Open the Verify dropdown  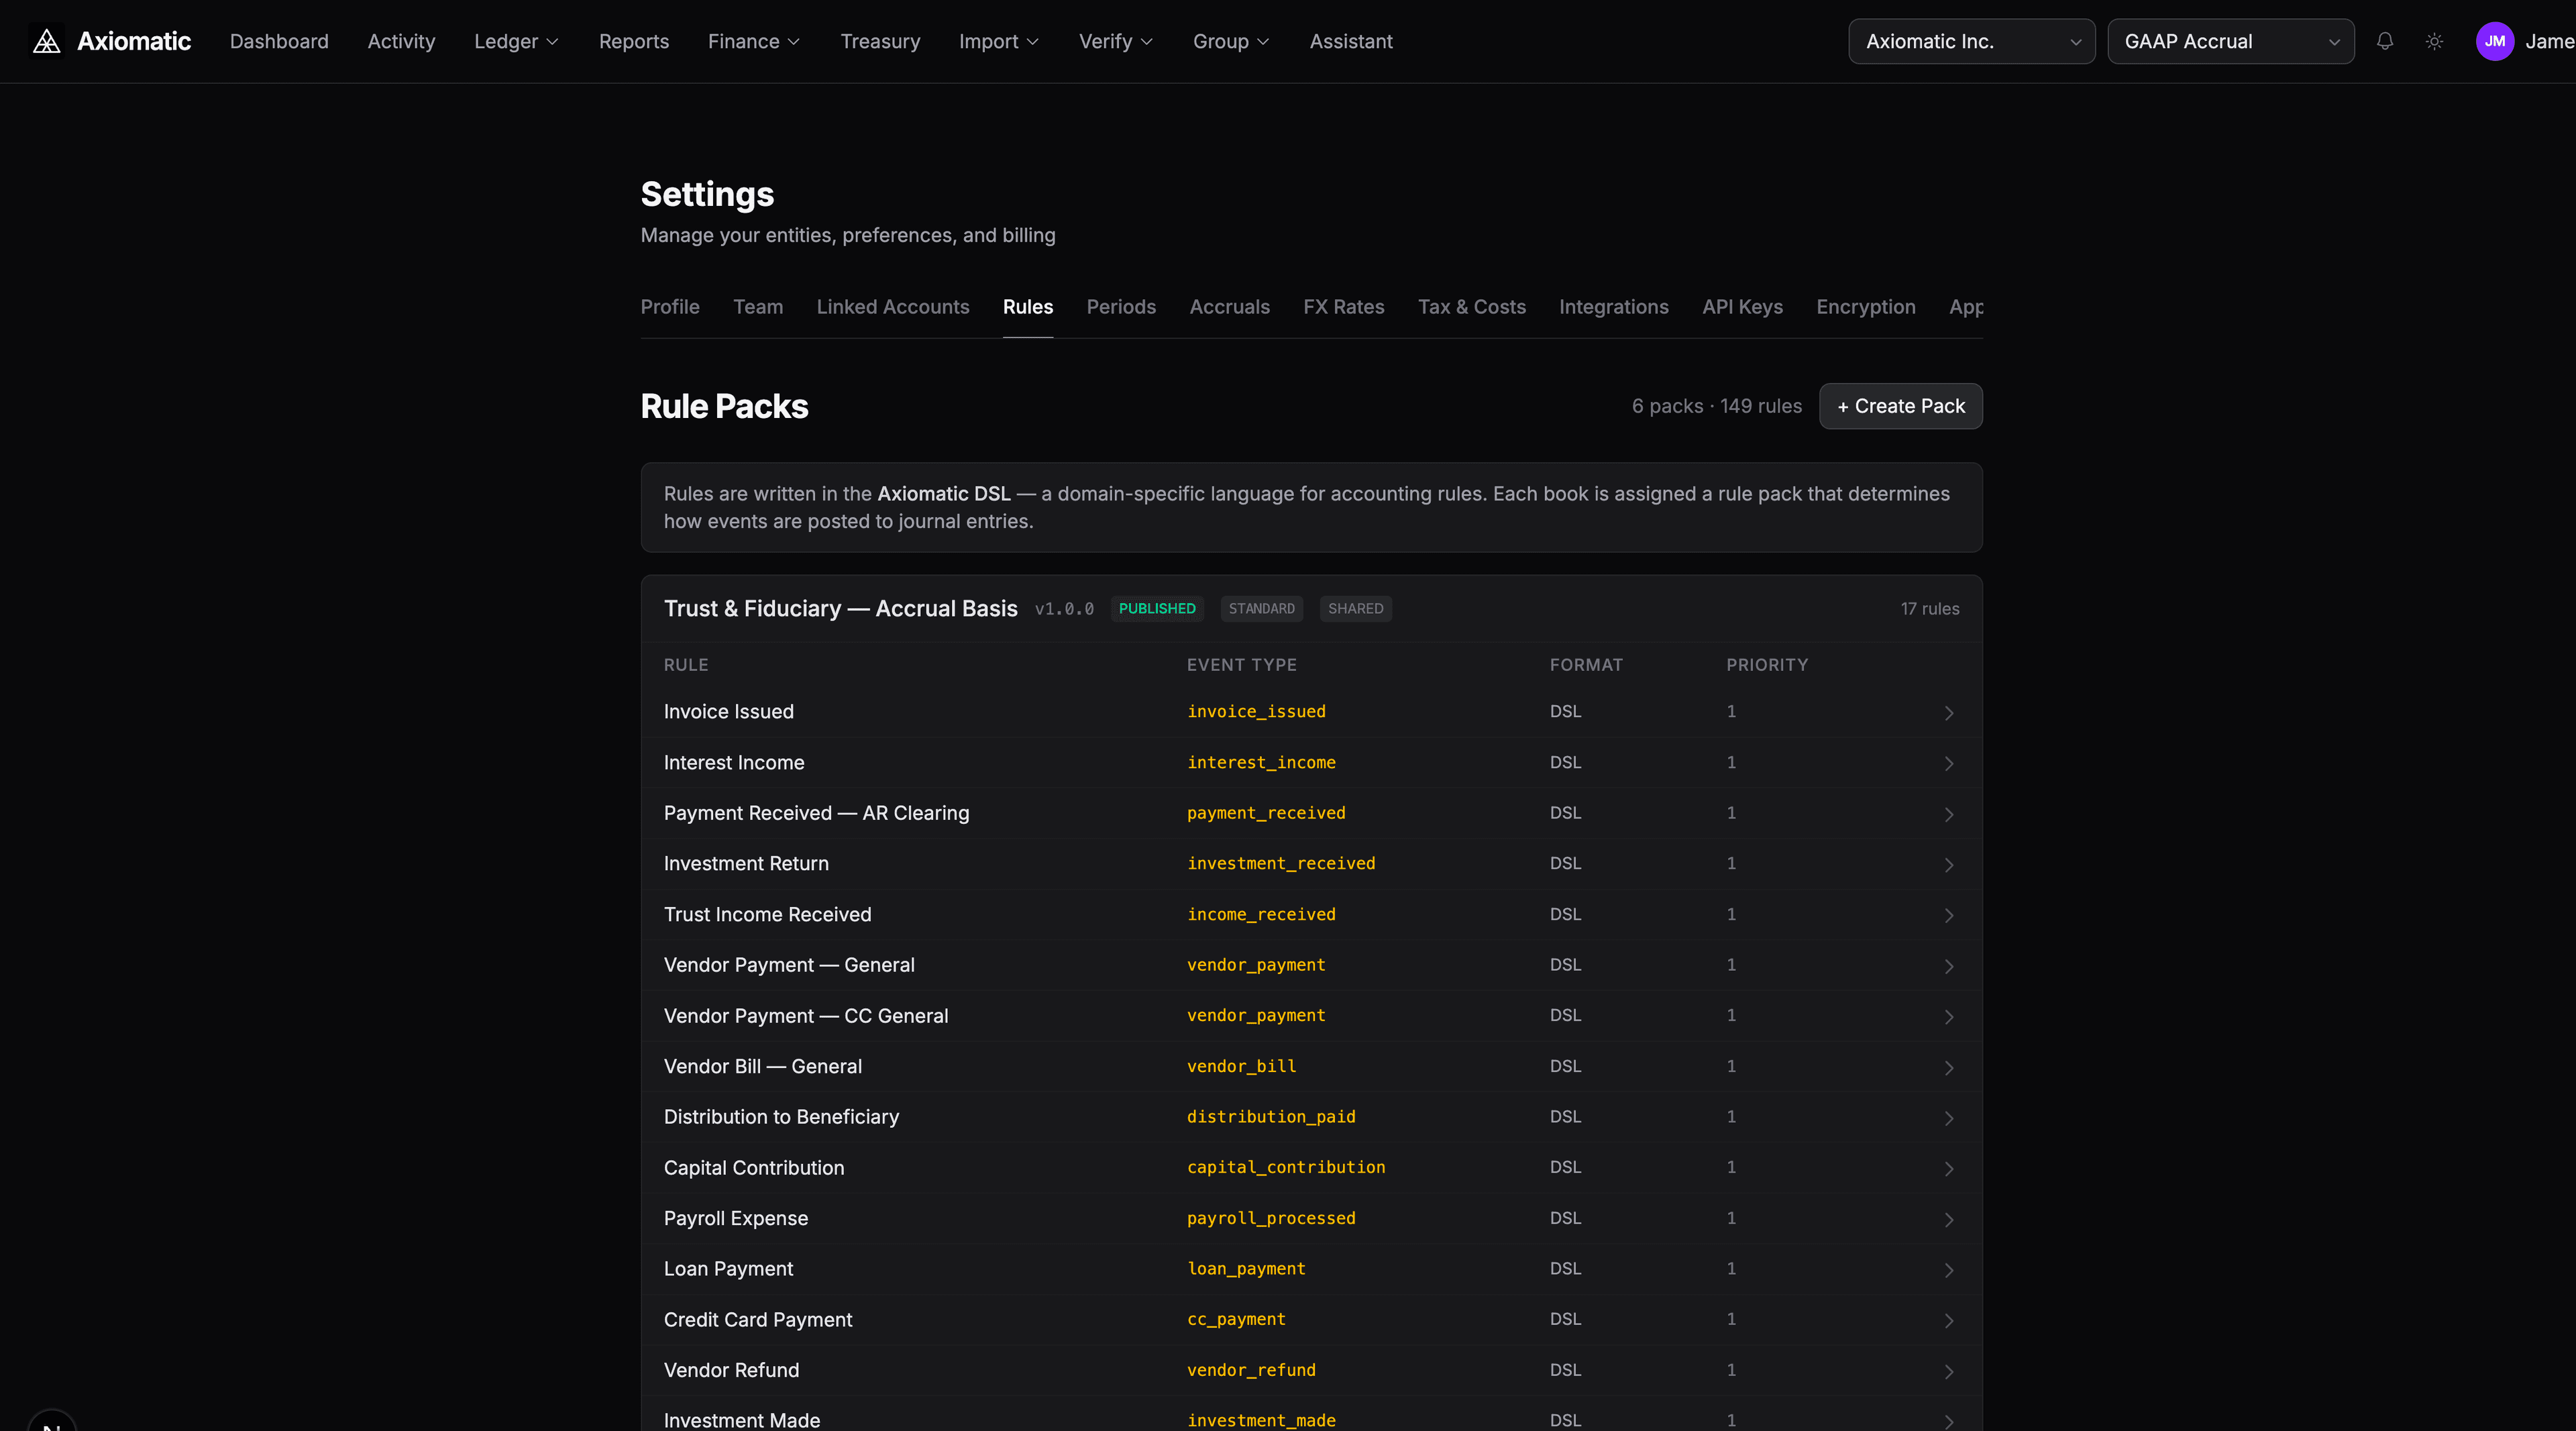tap(1115, 41)
